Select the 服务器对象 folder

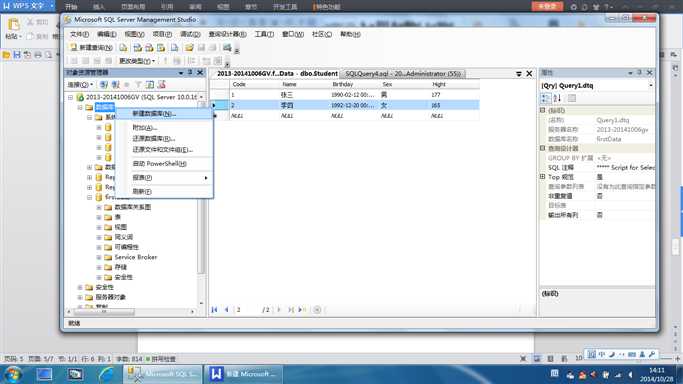(x=111, y=297)
